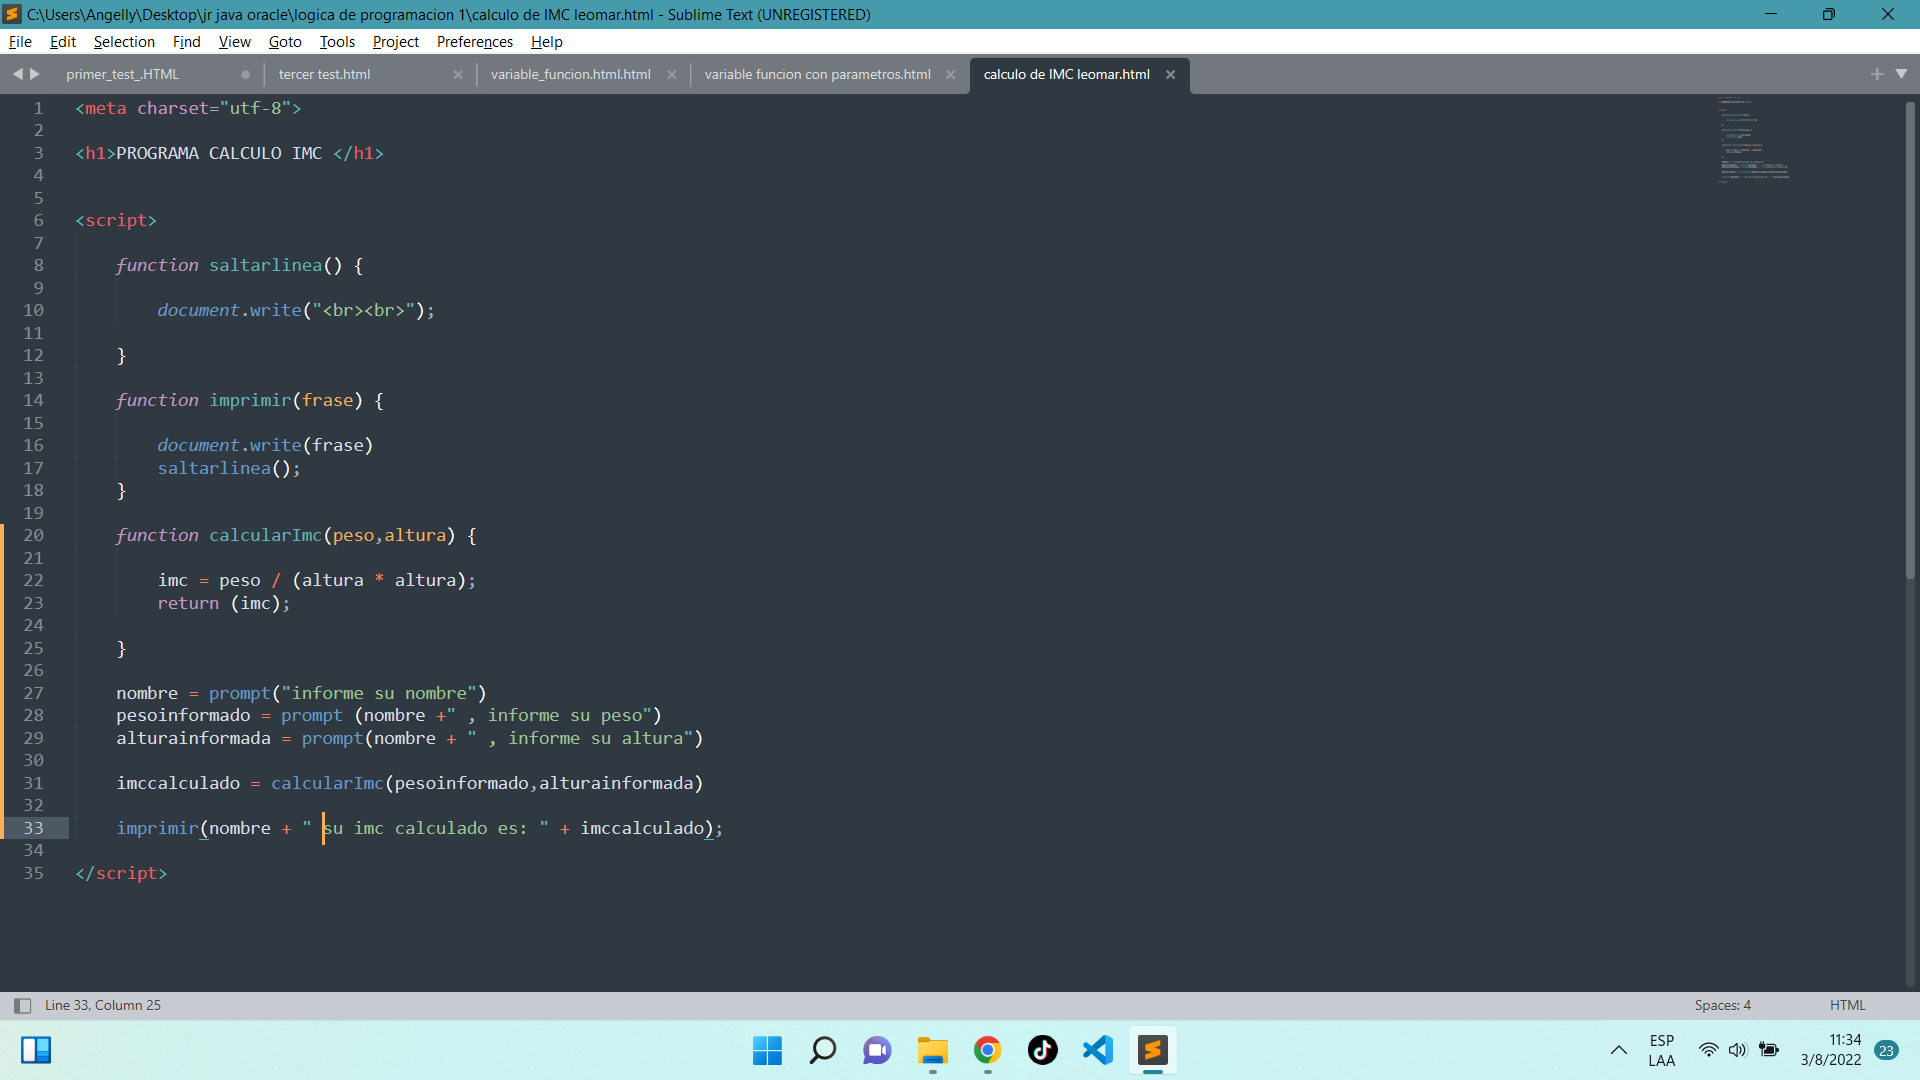
Task: Click the closing </script> tag
Action: click(121, 873)
